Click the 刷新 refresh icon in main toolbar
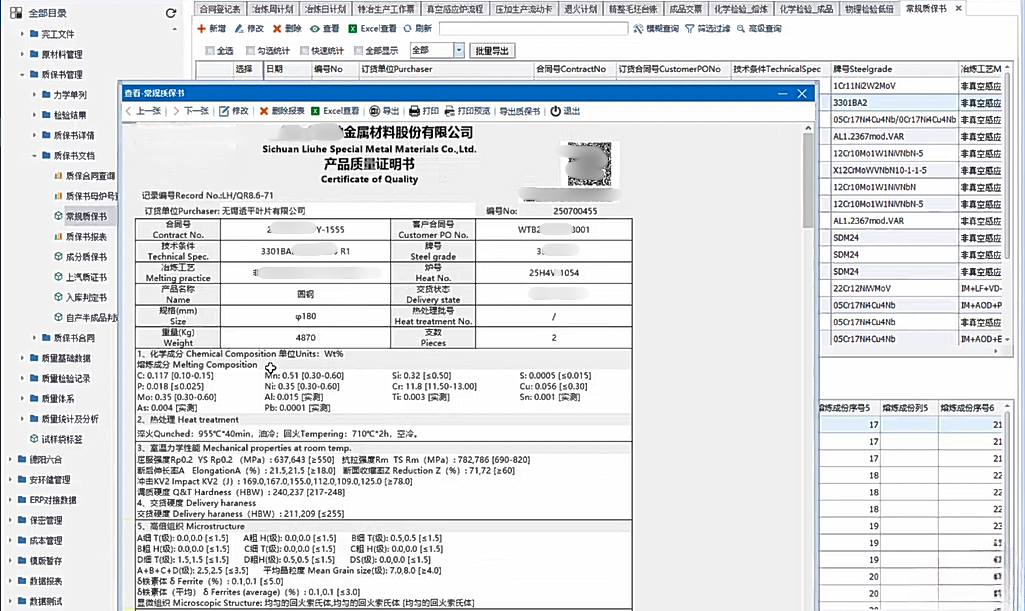1025x611 pixels. 408,29
